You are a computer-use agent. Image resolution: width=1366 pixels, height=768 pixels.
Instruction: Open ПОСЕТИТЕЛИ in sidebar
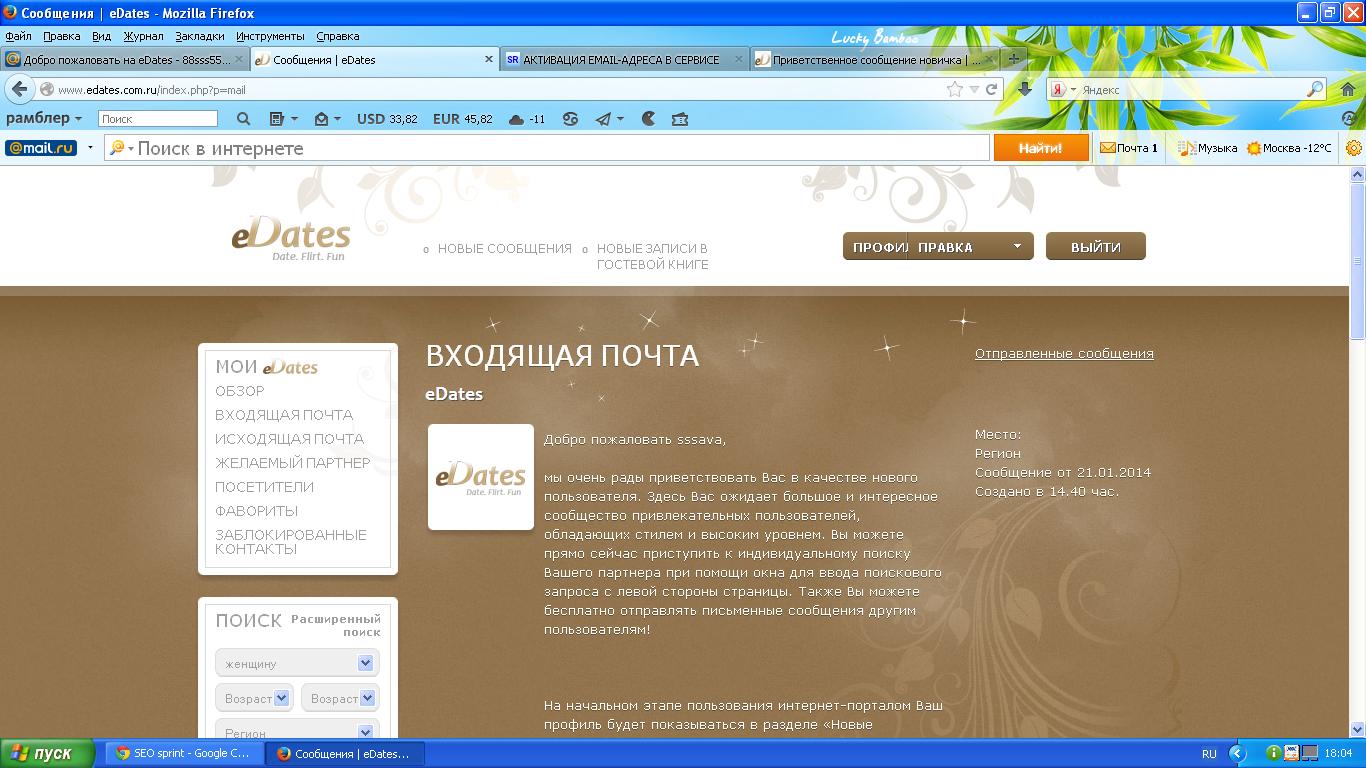[265, 486]
